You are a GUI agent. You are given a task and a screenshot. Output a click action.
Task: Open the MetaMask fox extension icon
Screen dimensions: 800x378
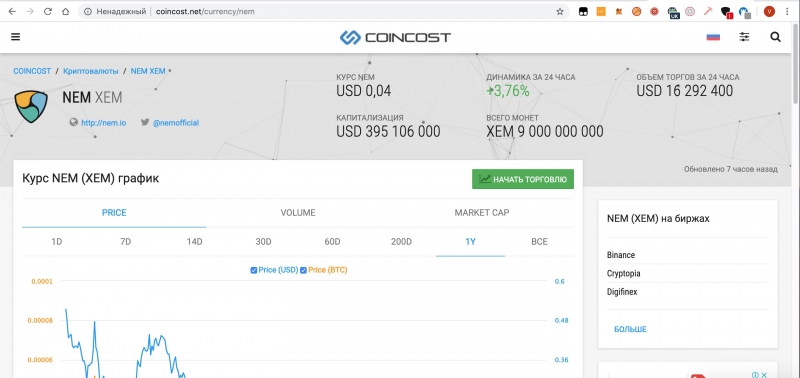pos(619,11)
